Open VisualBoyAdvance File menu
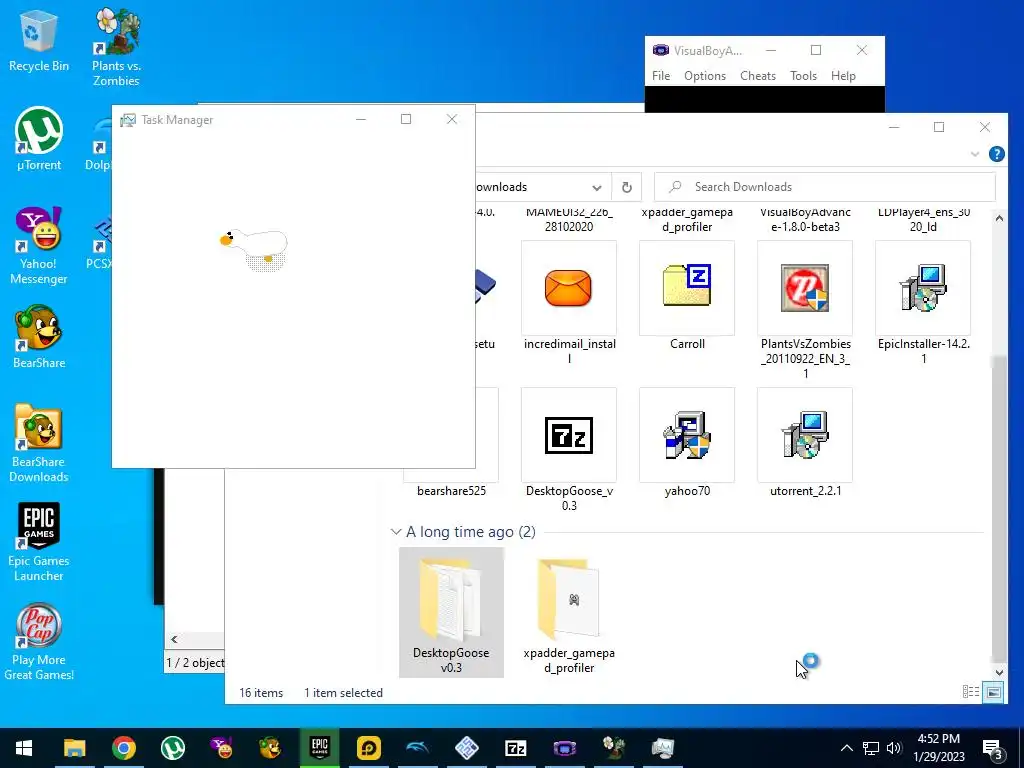1024x768 pixels. pyautogui.click(x=661, y=76)
